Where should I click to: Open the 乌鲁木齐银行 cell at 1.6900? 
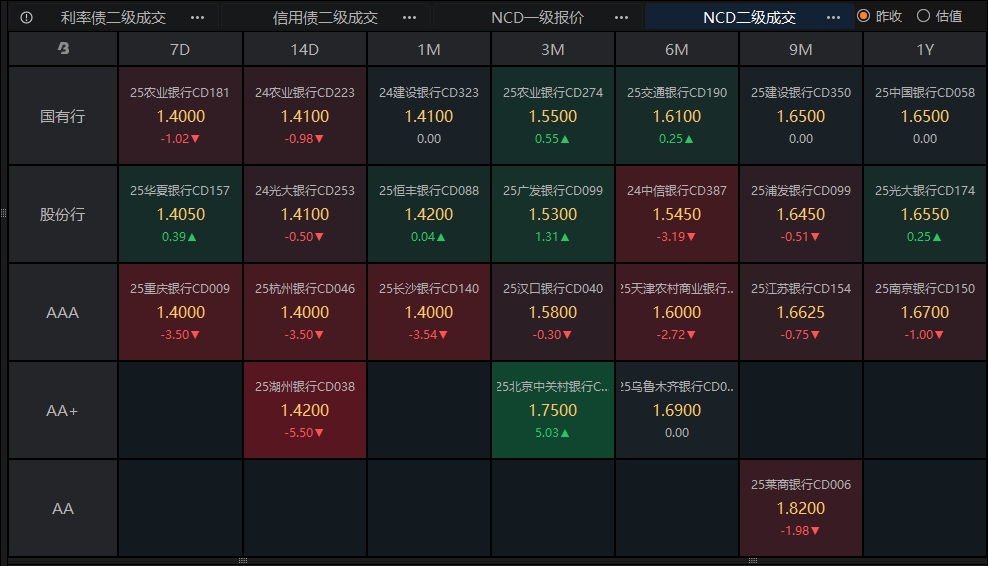pyautogui.click(x=677, y=410)
